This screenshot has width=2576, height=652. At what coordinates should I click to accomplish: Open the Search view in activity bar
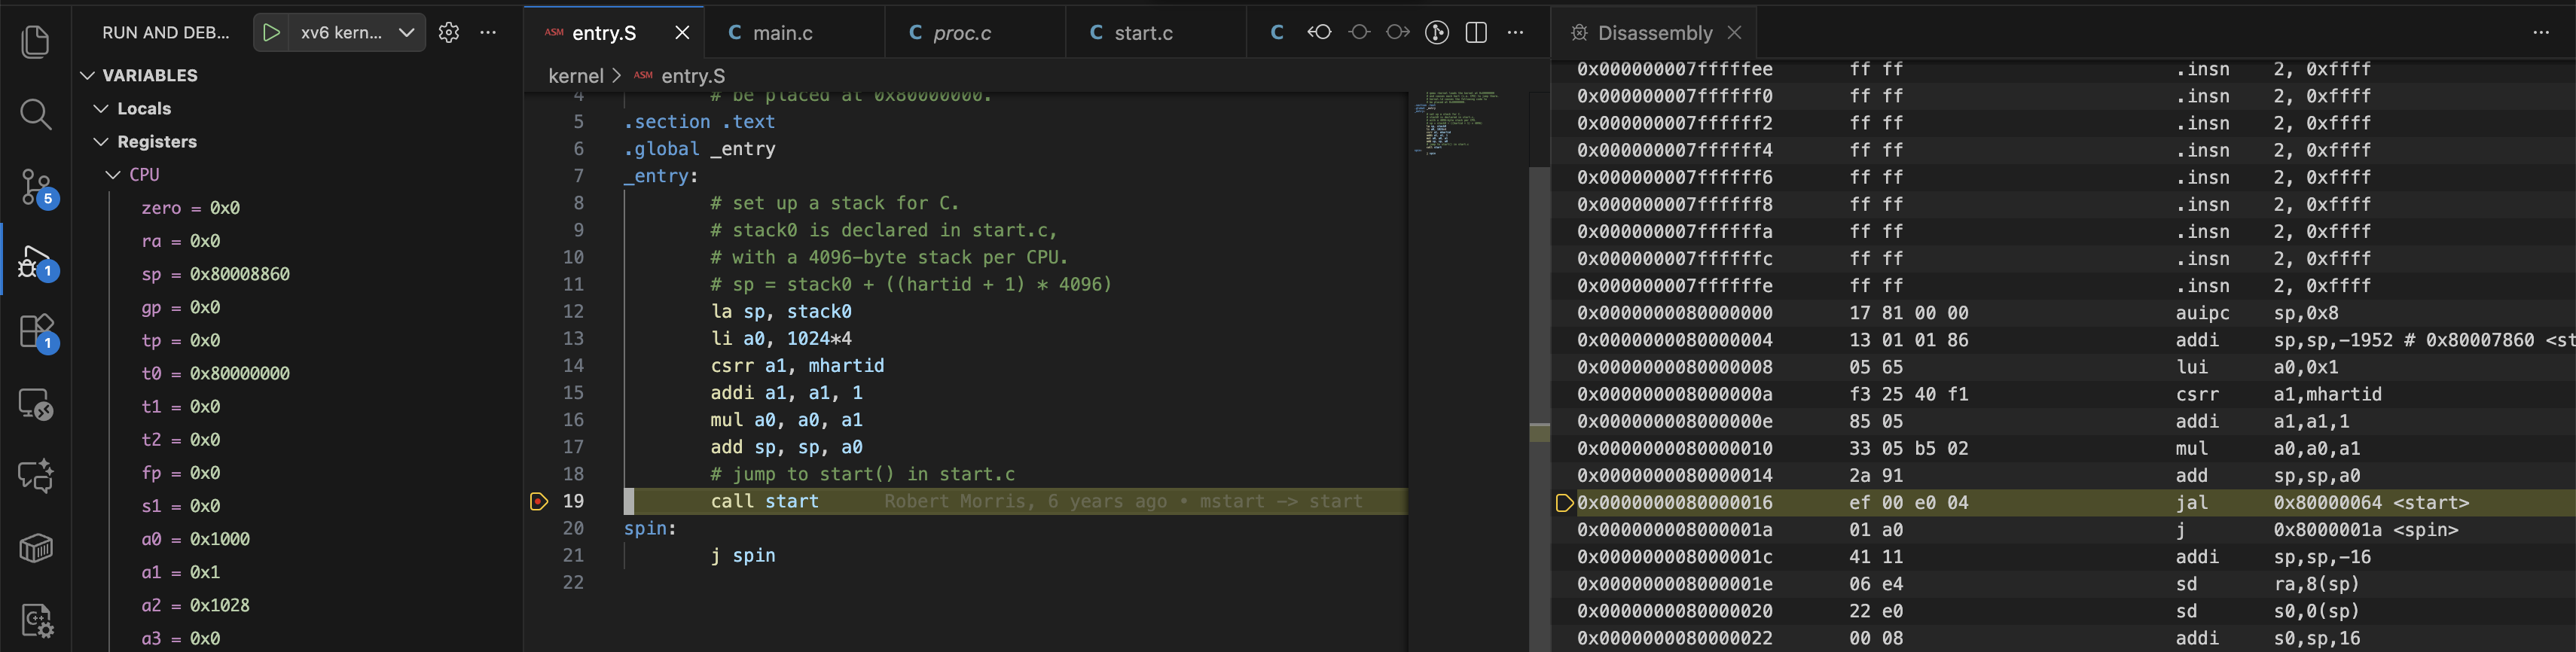coord(36,115)
